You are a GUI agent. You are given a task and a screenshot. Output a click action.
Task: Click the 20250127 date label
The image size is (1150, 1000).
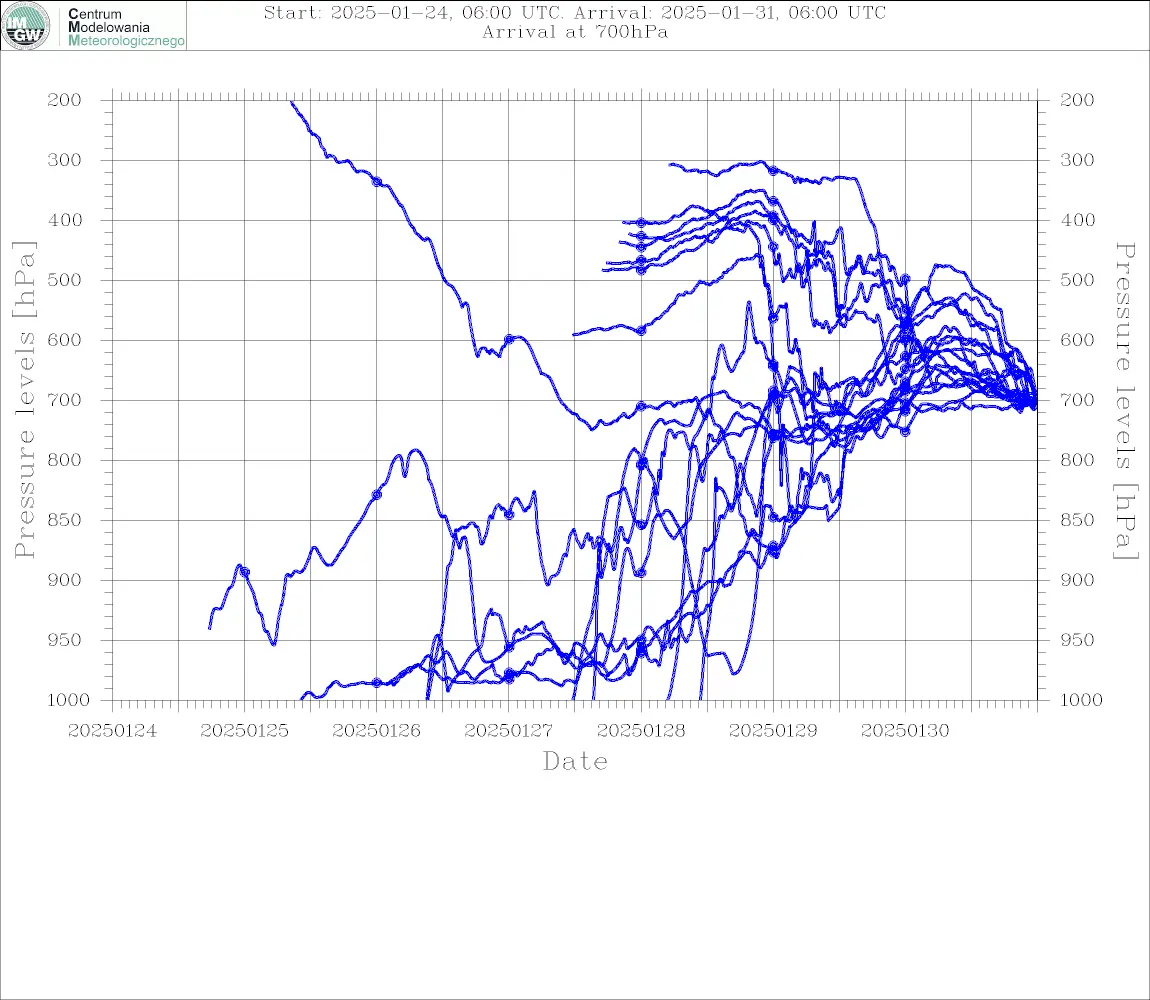[x=508, y=731]
